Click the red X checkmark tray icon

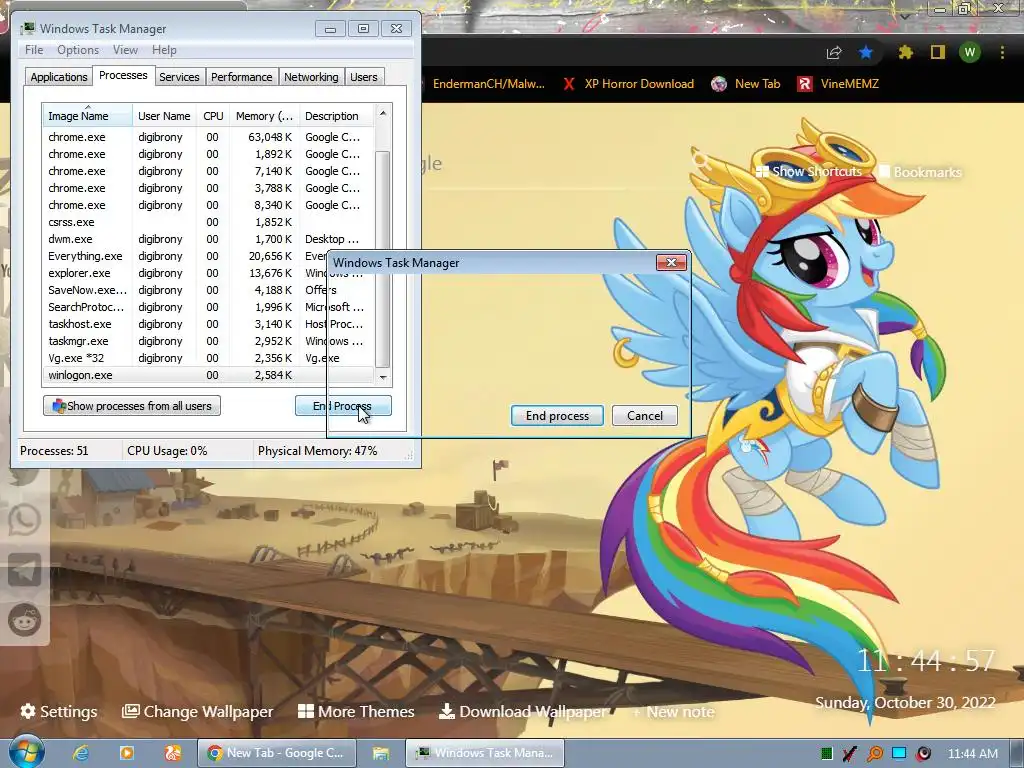(x=850, y=754)
